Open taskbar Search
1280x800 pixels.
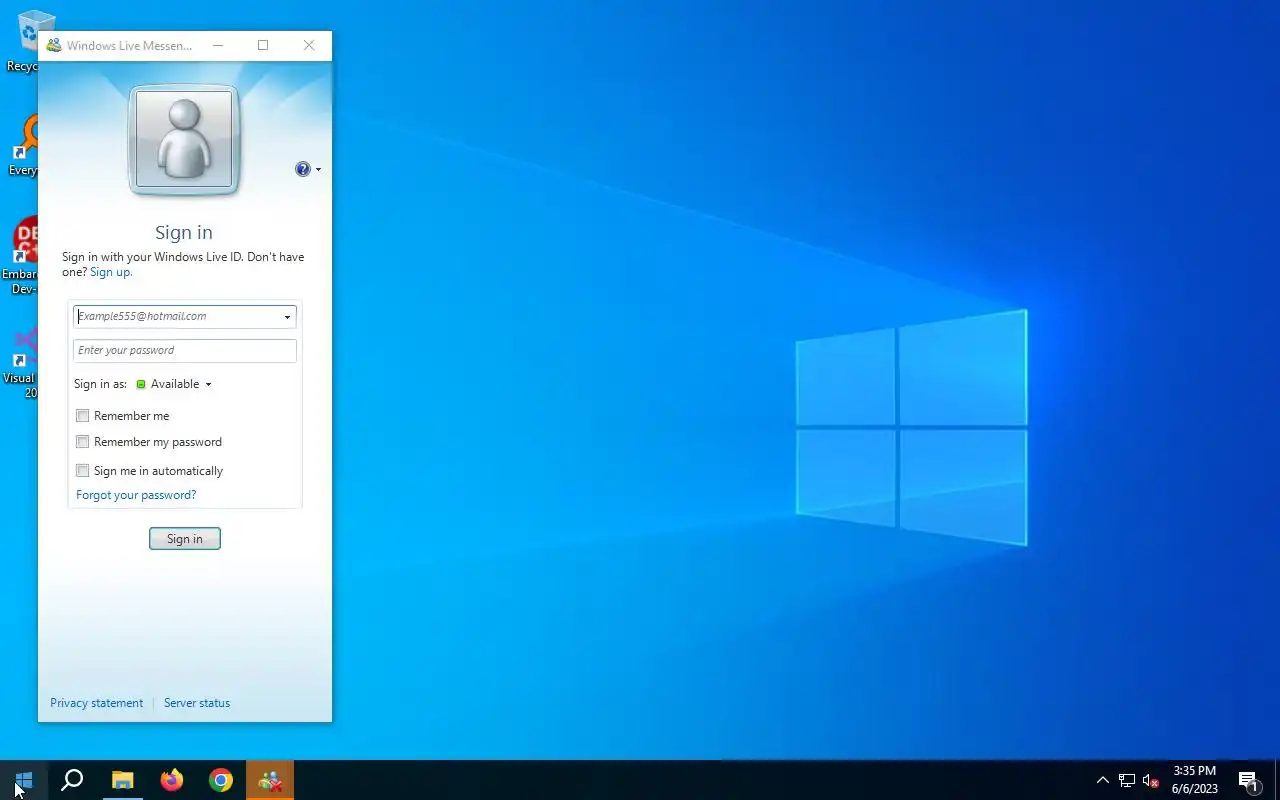coord(72,780)
